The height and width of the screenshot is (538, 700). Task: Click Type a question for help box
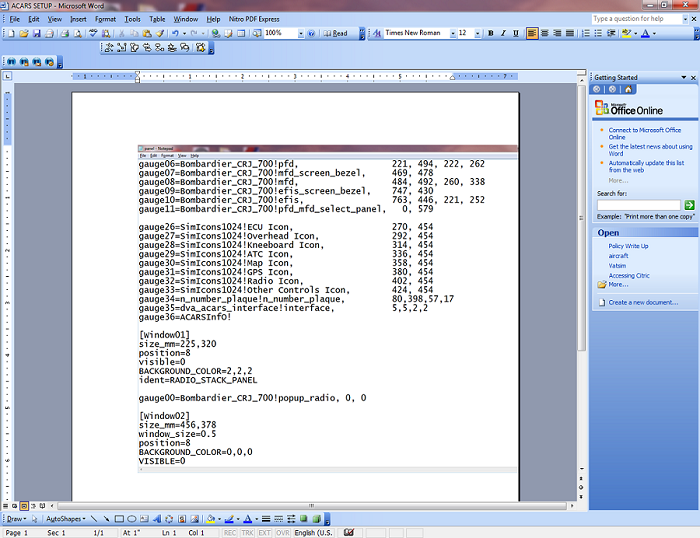(637, 19)
